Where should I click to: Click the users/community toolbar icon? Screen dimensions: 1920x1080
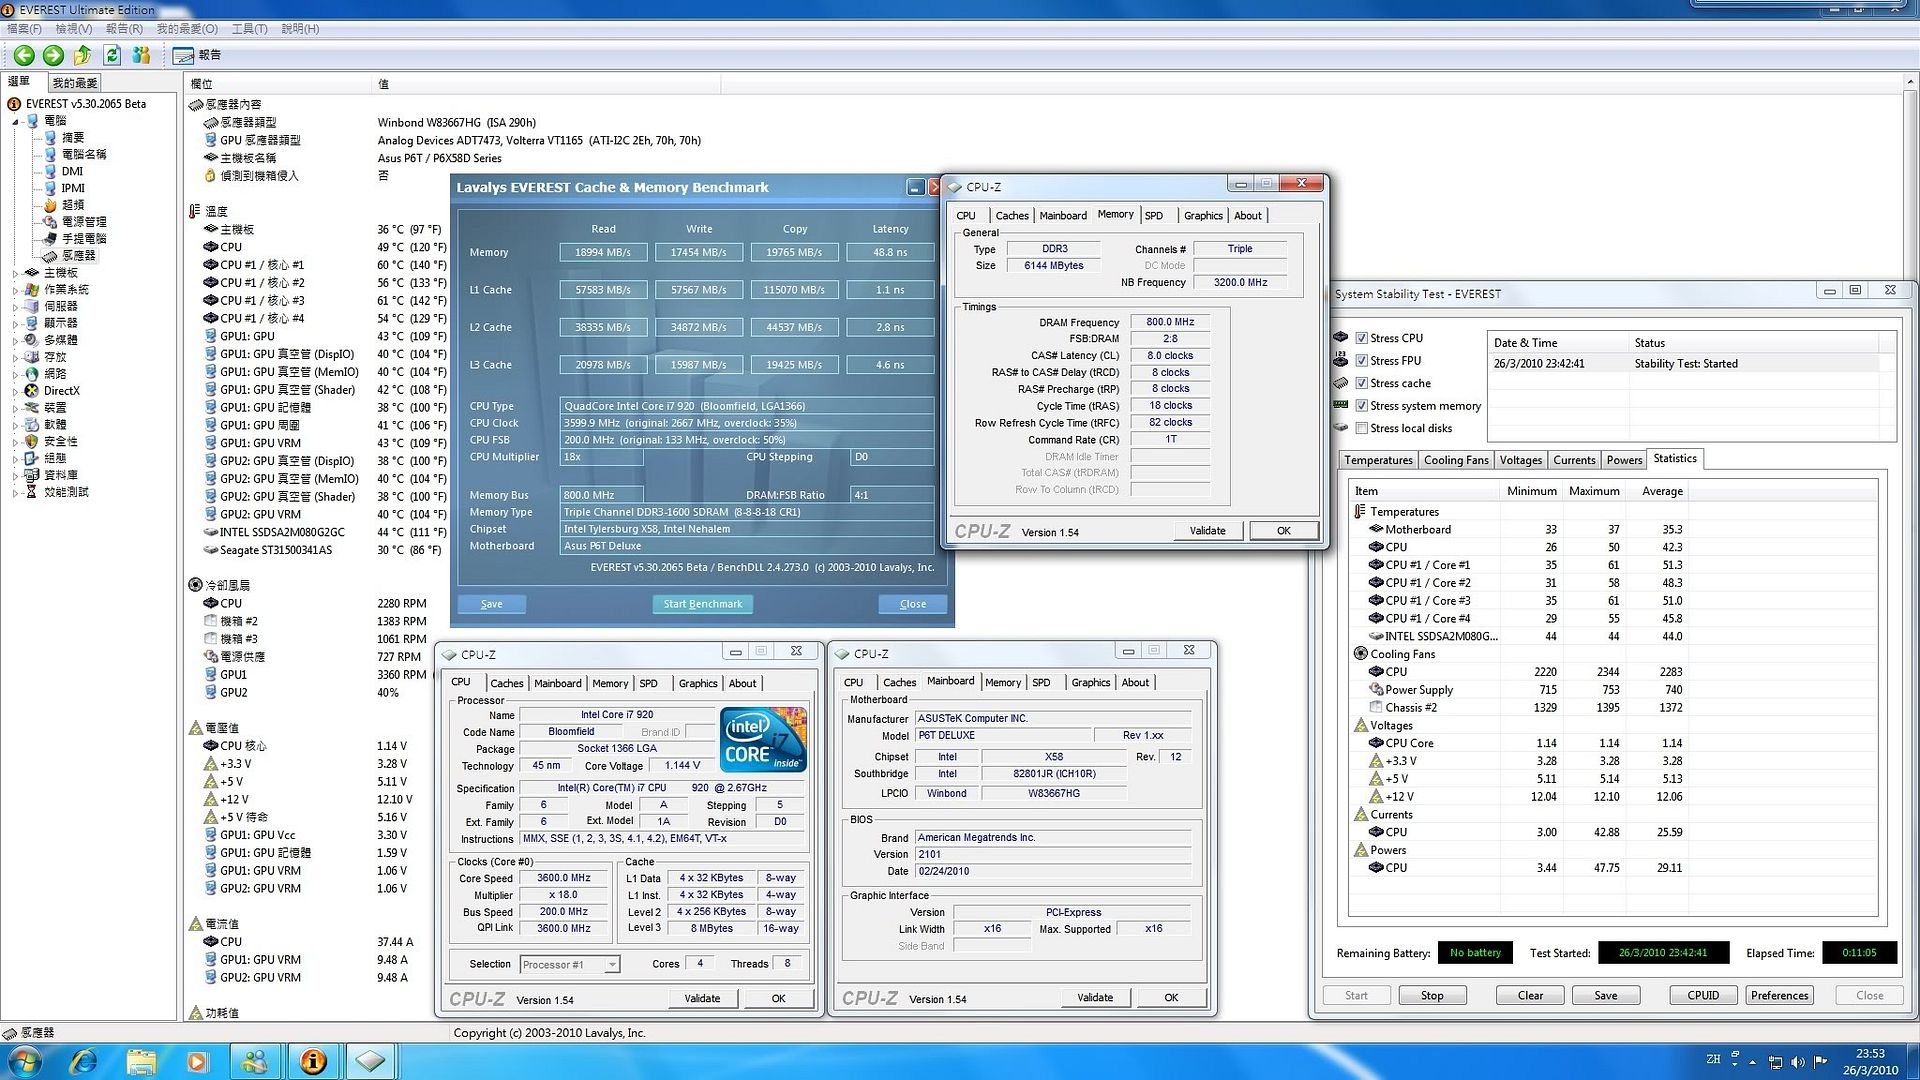(x=141, y=56)
